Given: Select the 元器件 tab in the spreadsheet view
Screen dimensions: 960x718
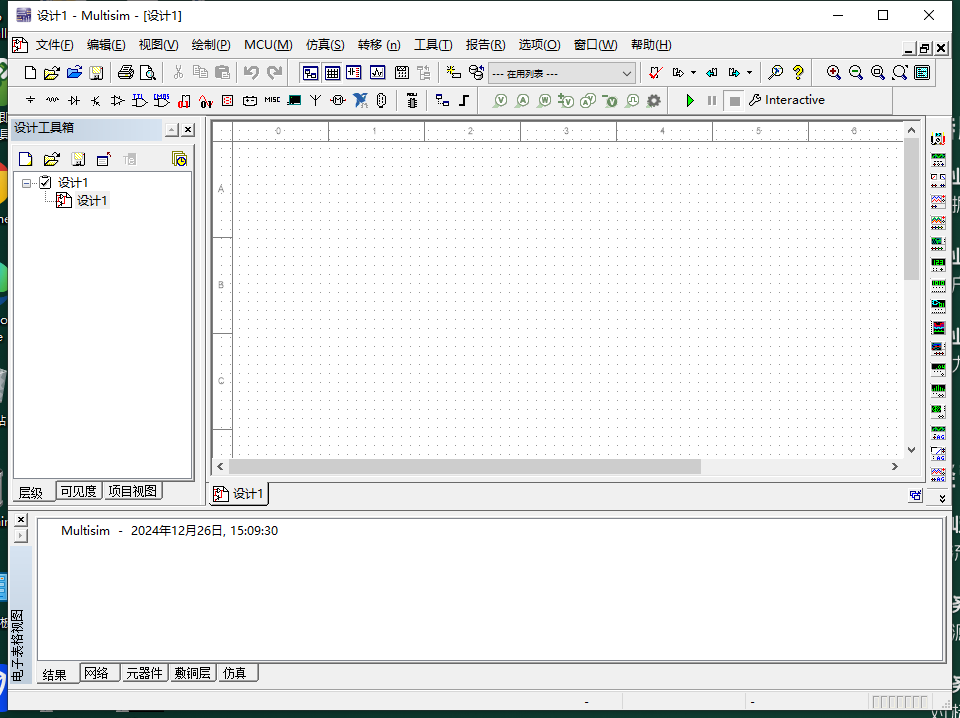Looking at the screenshot, I should 144,673.
